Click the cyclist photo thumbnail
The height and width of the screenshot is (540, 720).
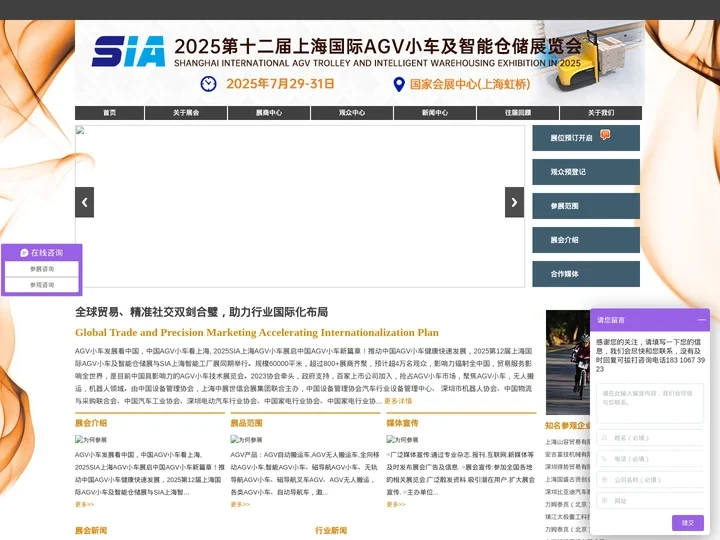pyautogui.click(x=568, y=362)
